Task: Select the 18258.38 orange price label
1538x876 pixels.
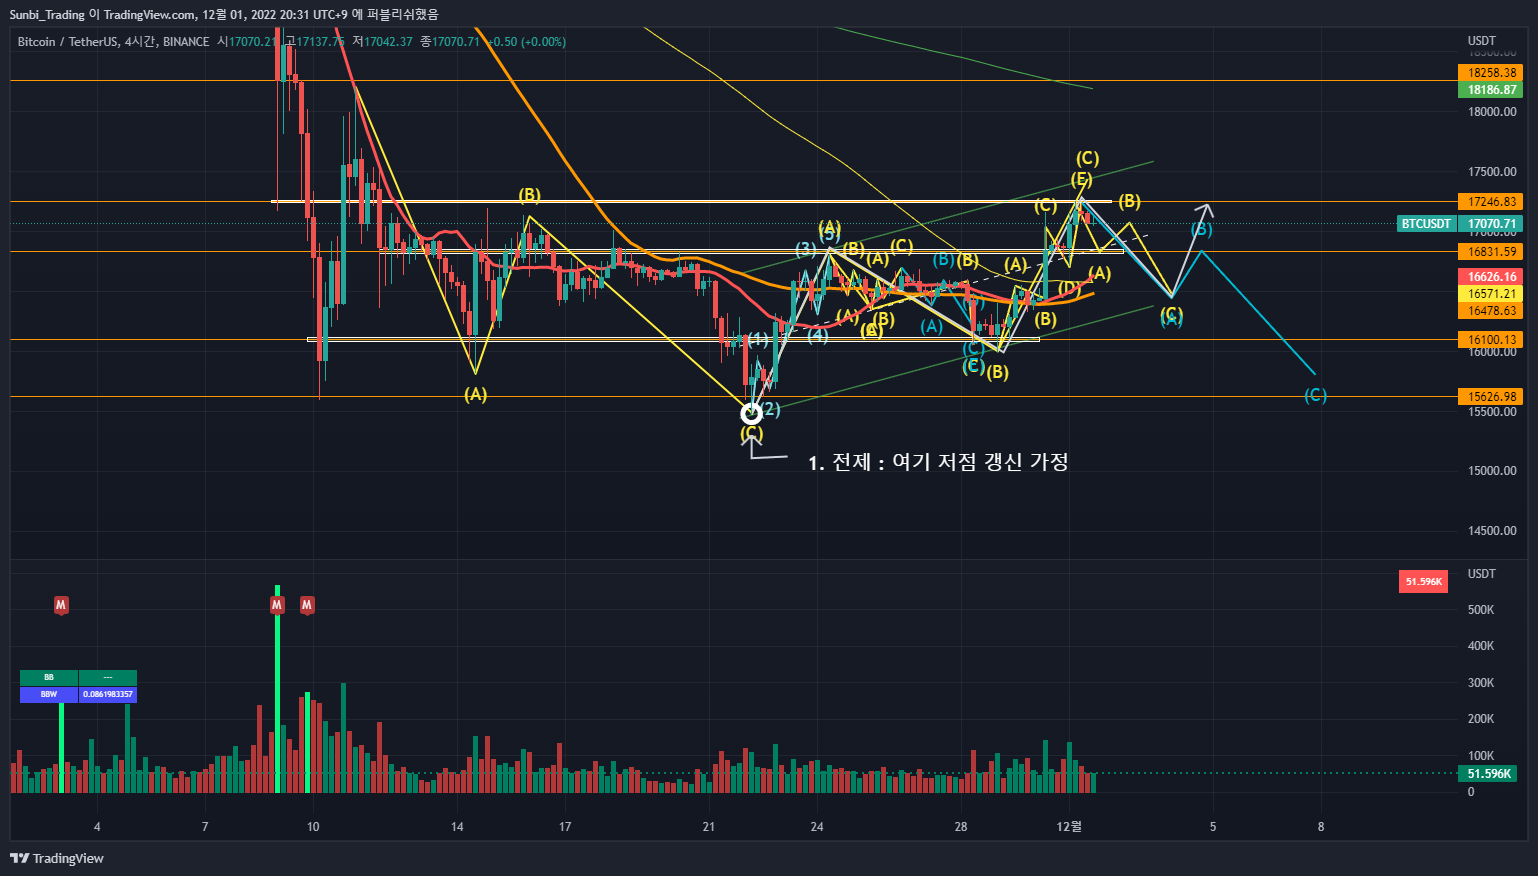Action: click(1490, 73)
